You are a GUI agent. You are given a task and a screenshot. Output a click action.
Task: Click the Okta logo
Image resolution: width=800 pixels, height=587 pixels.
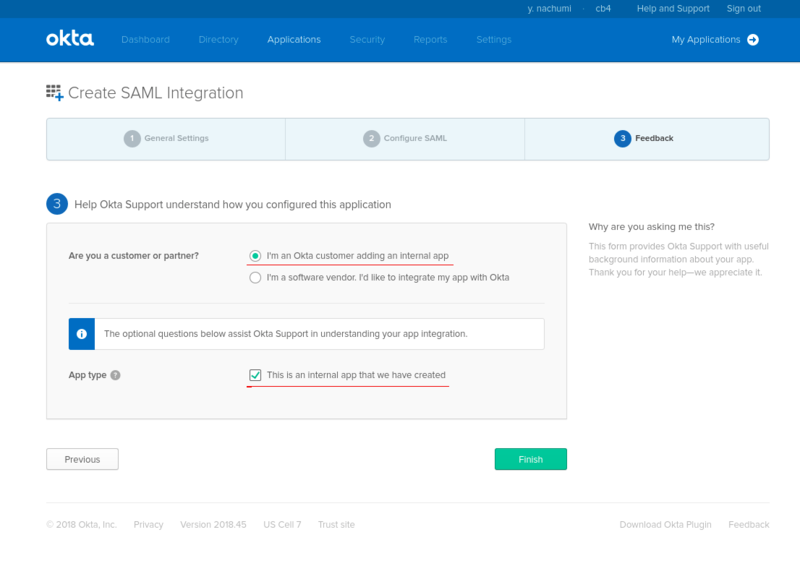pyautogui.click(x=70, y=39)
